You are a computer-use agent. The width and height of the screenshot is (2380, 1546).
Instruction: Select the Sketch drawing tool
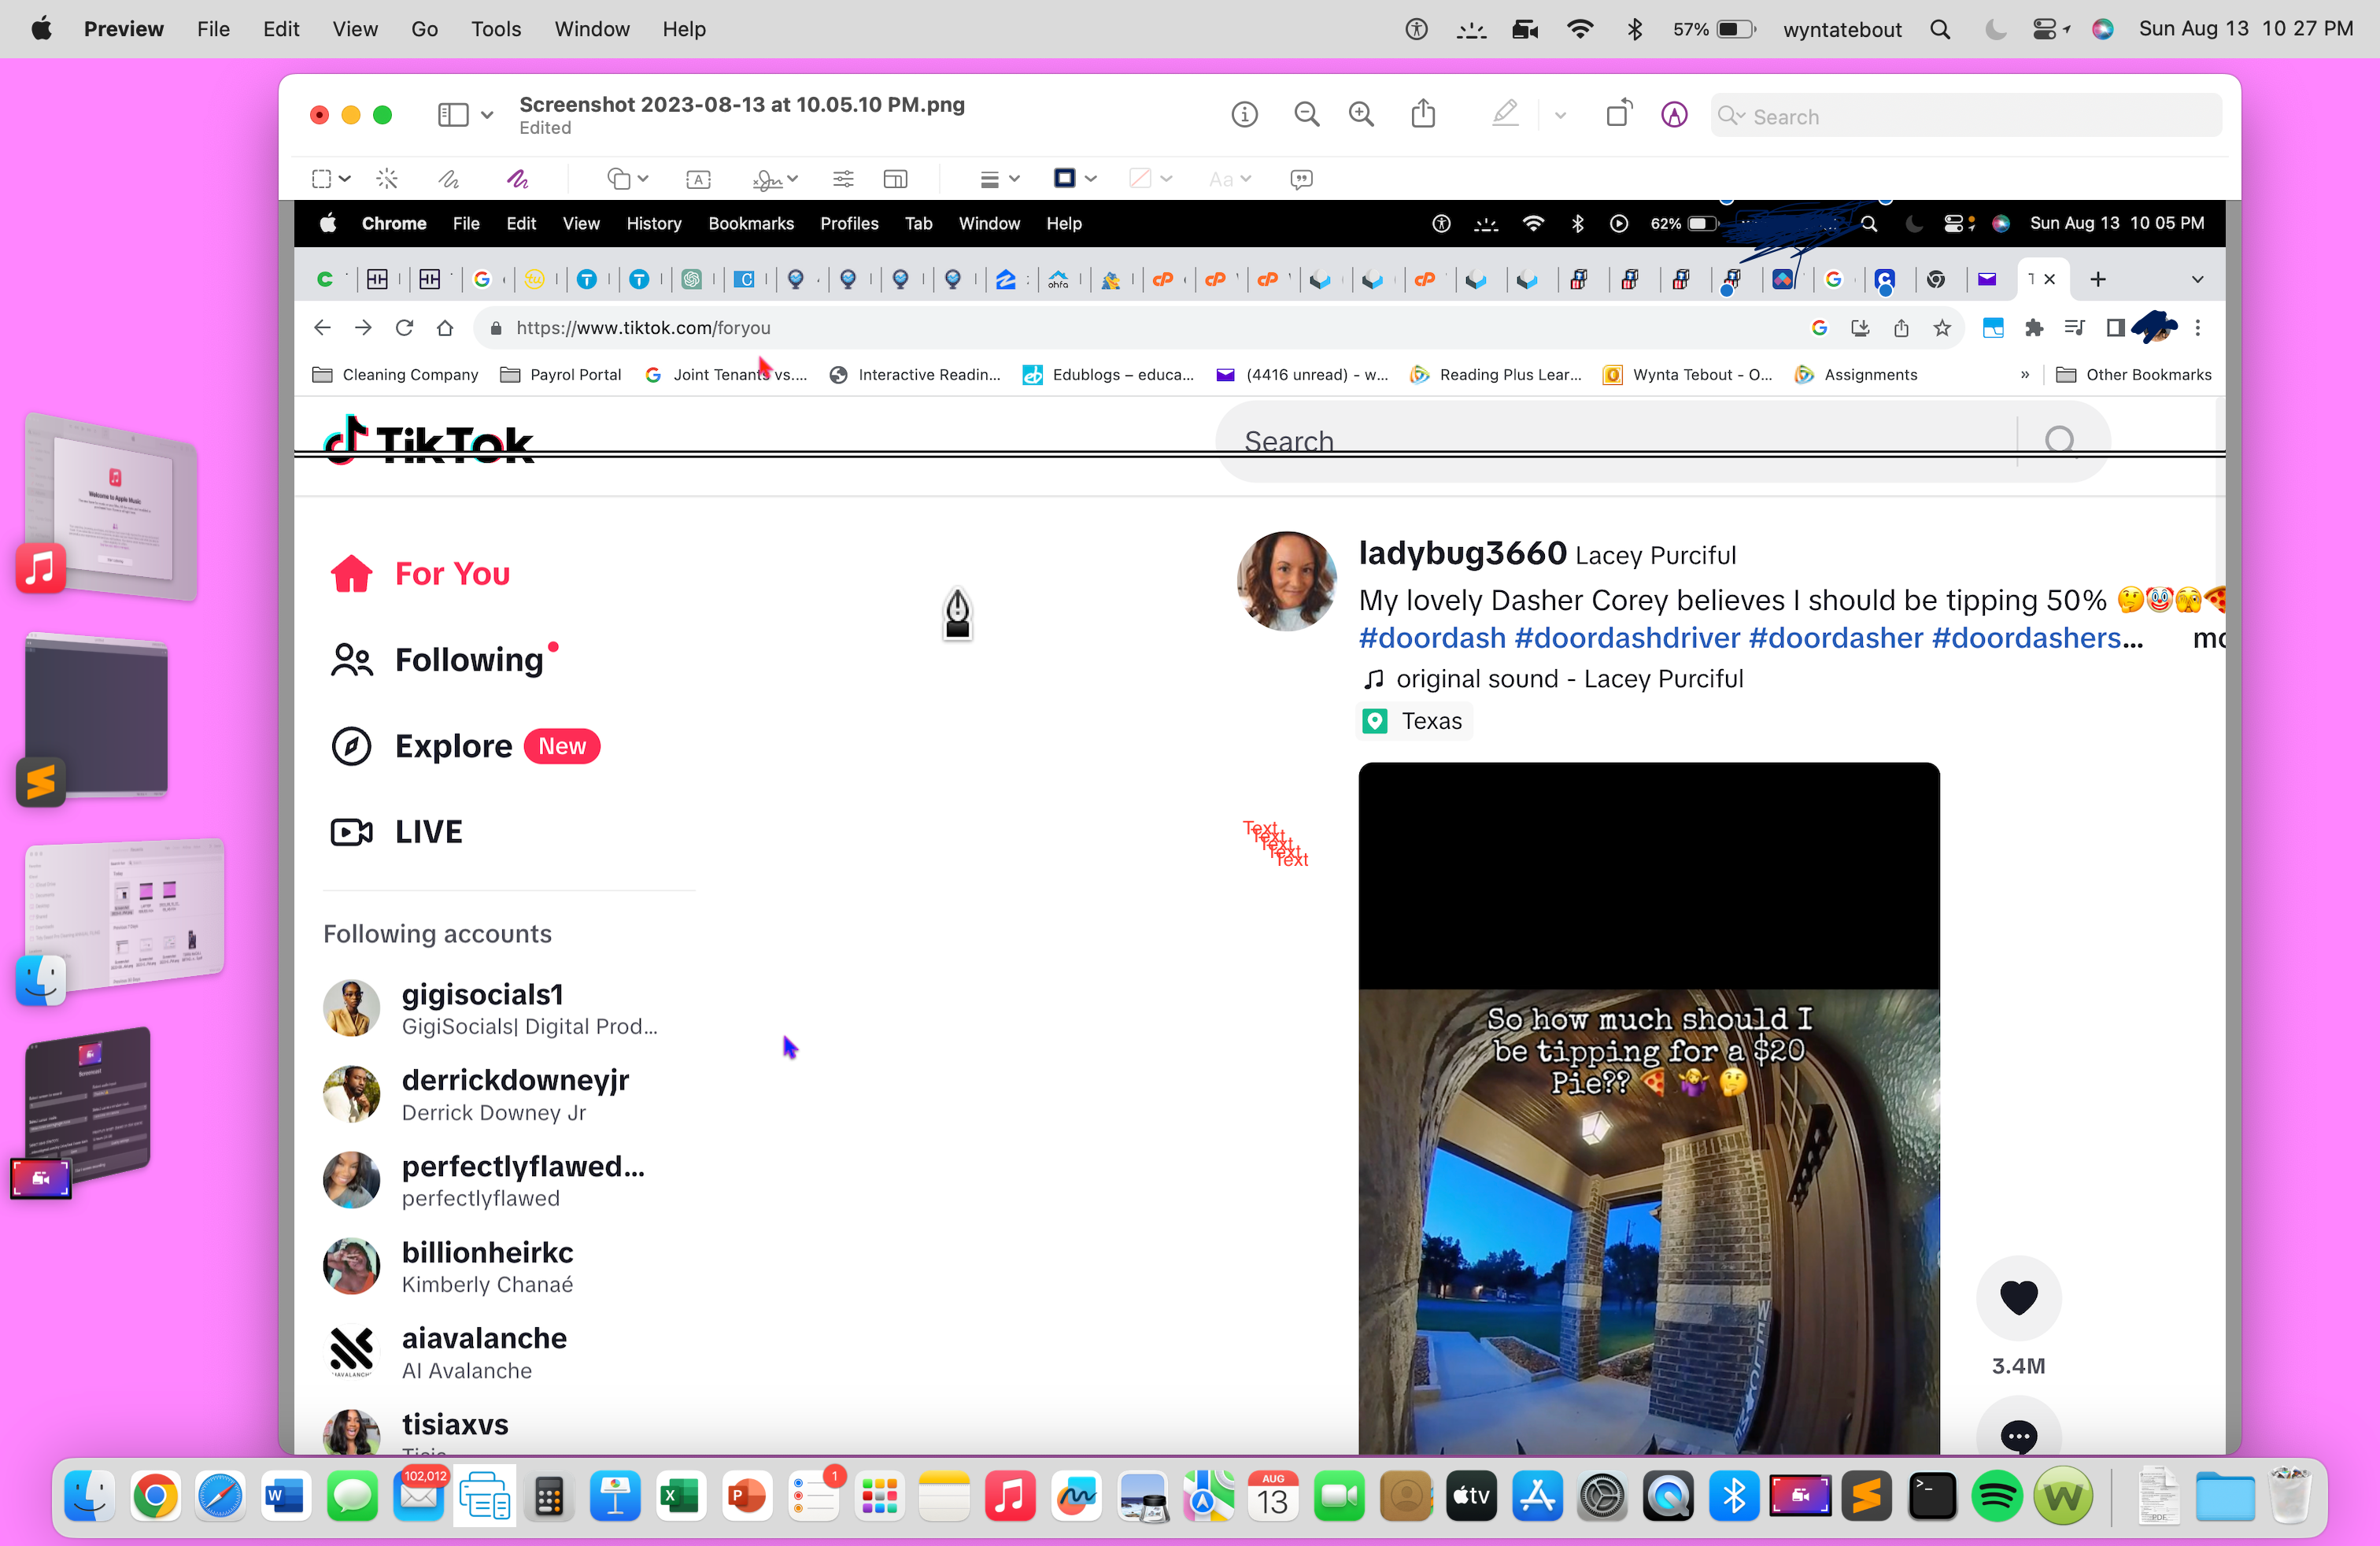point(449,179)
